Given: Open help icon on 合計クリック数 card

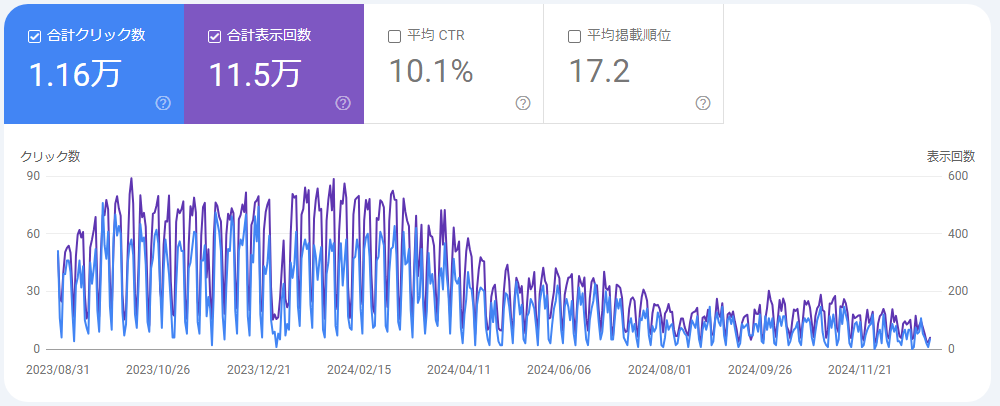Looking at the screenshot, I should point(163,103).
